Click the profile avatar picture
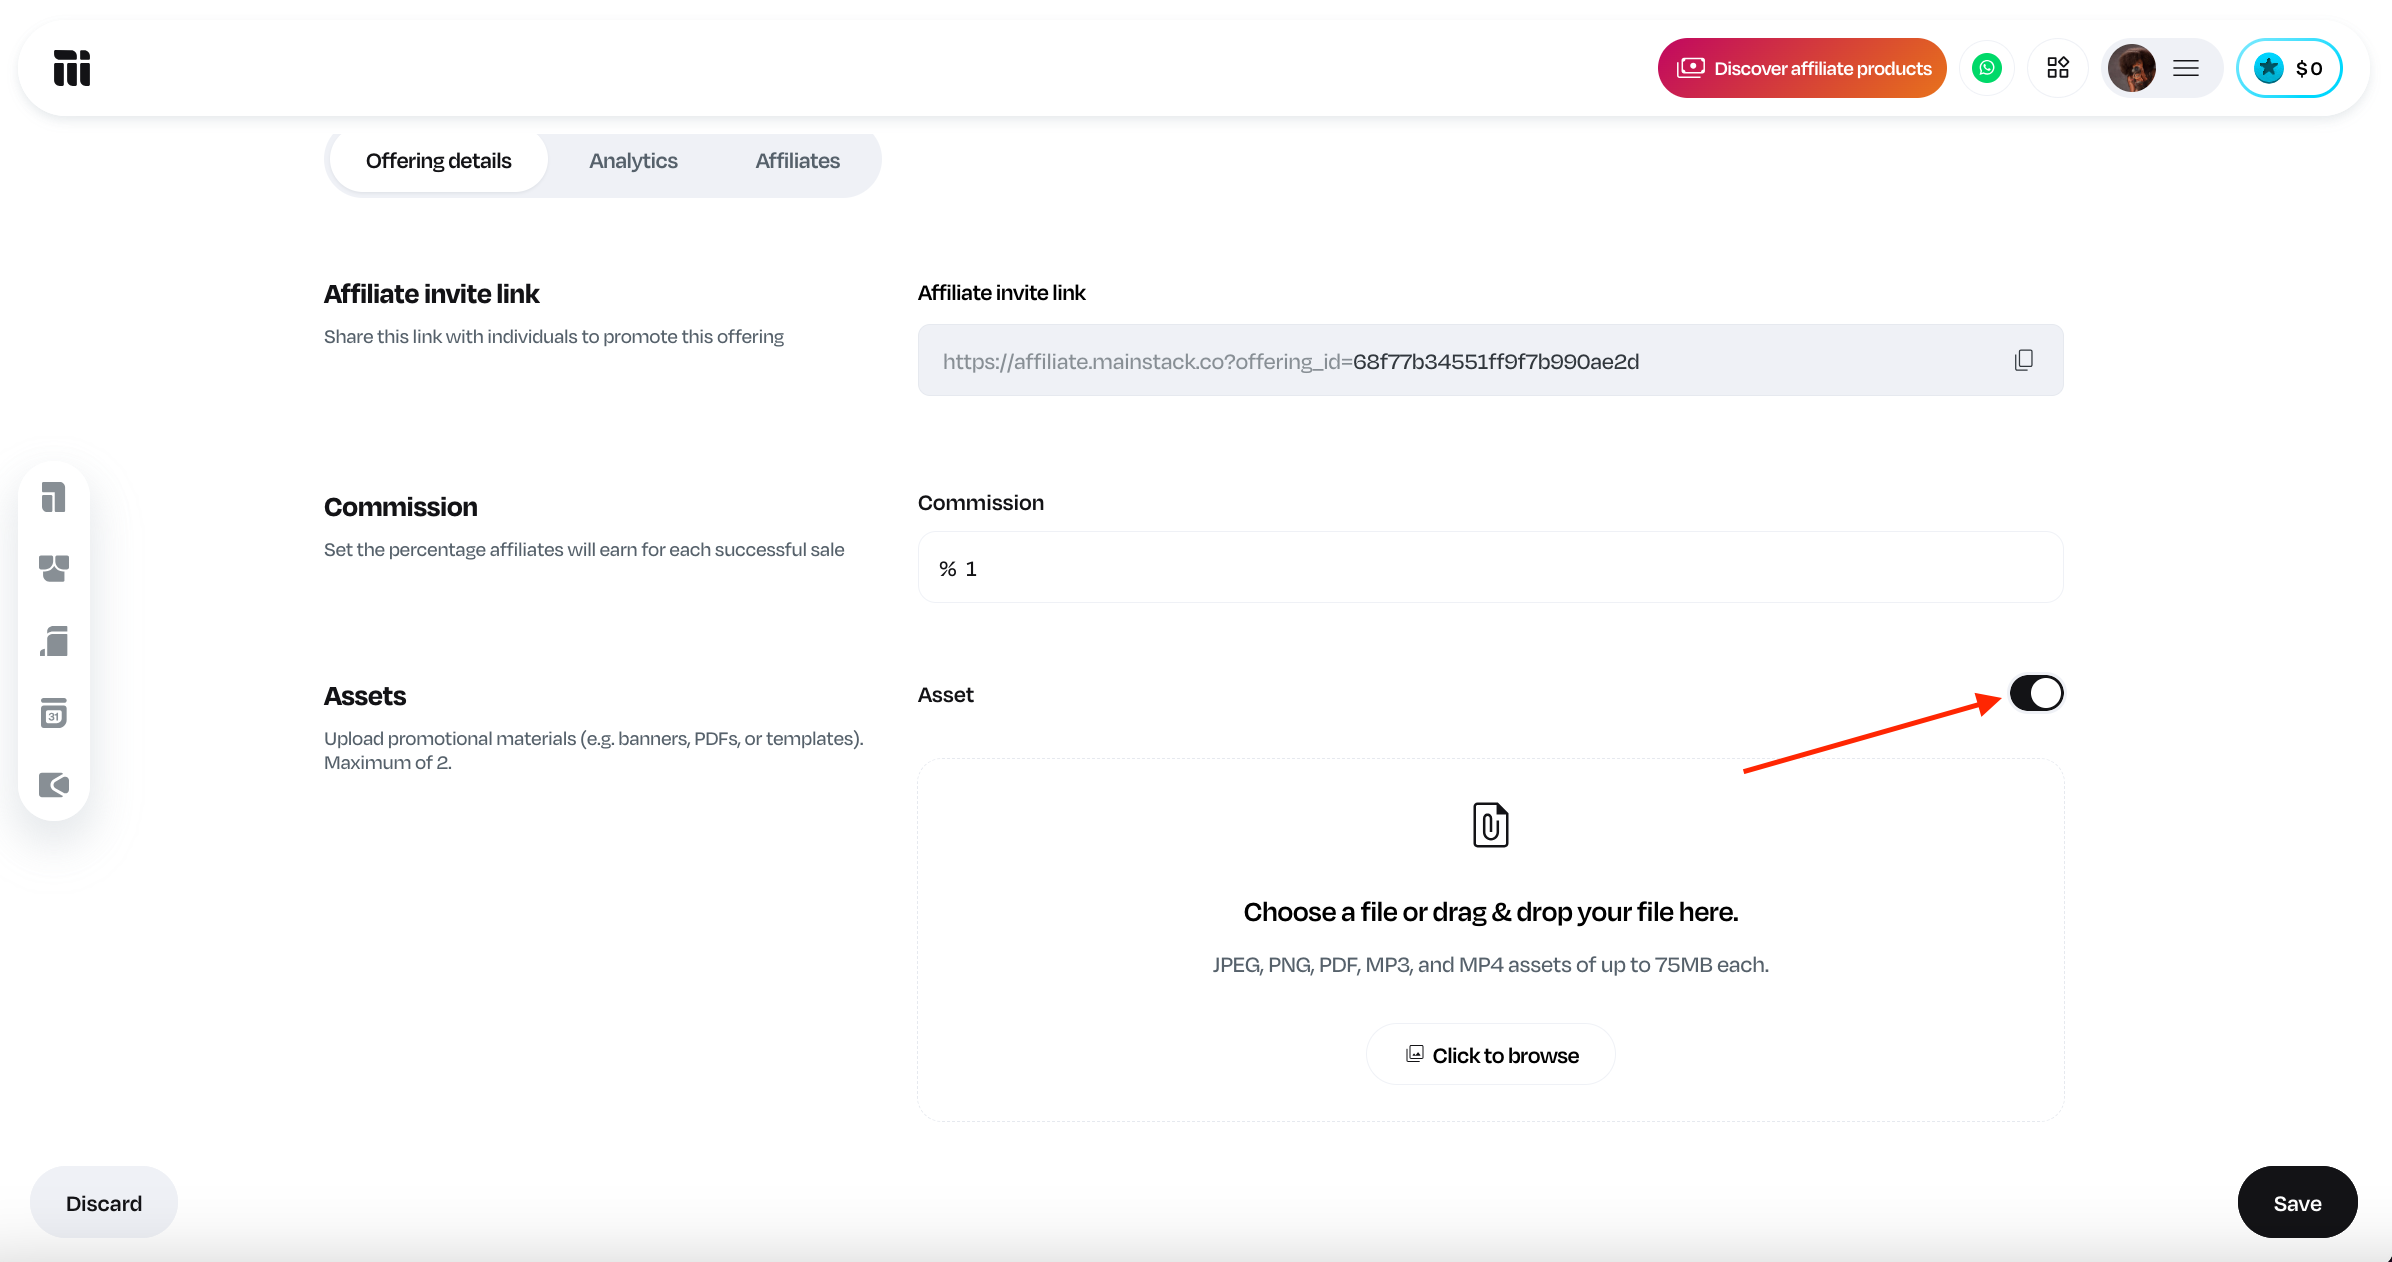This screenshot has height=1262, width=2392. coord(2131,68)
